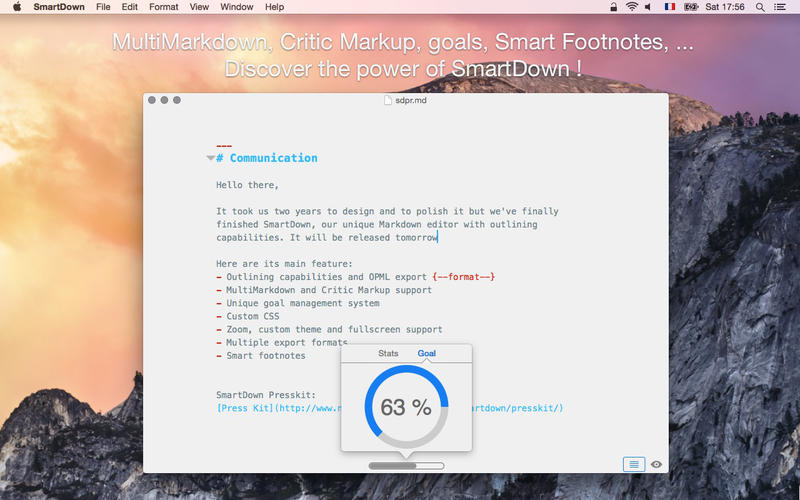Open Notification Center list icon

click(780, 7)
